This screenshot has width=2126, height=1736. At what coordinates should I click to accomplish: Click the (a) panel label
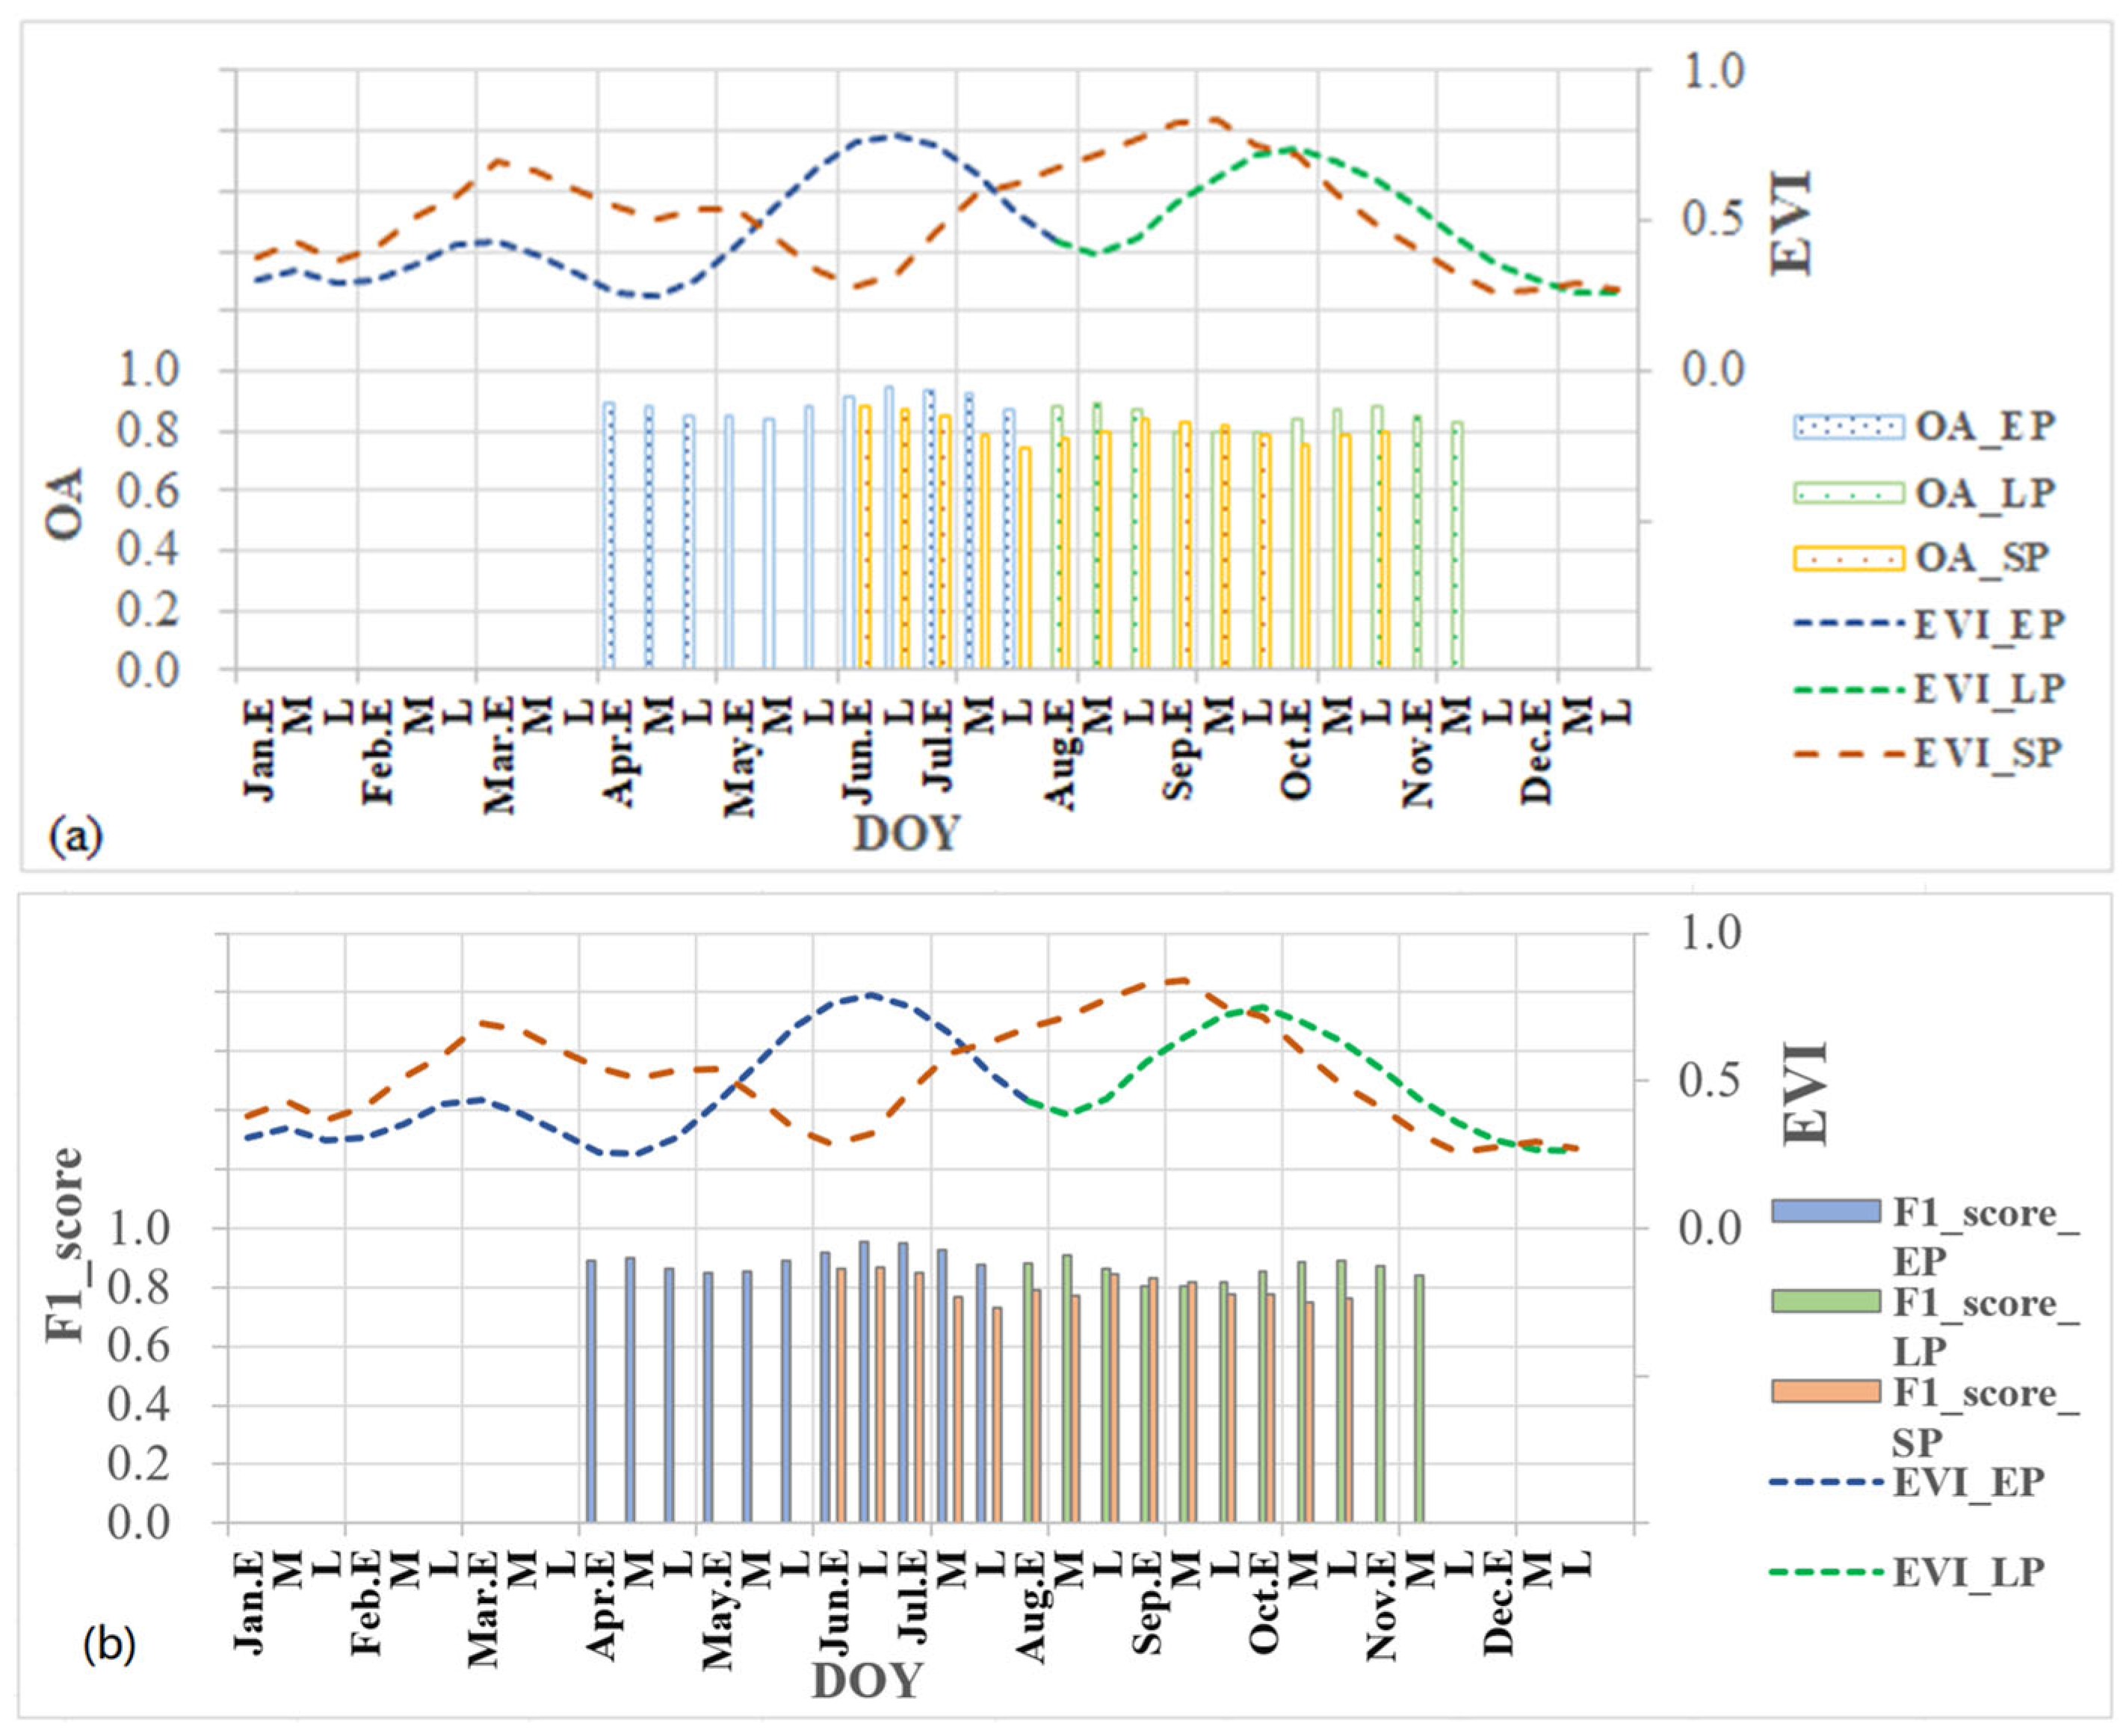point(77,836)
